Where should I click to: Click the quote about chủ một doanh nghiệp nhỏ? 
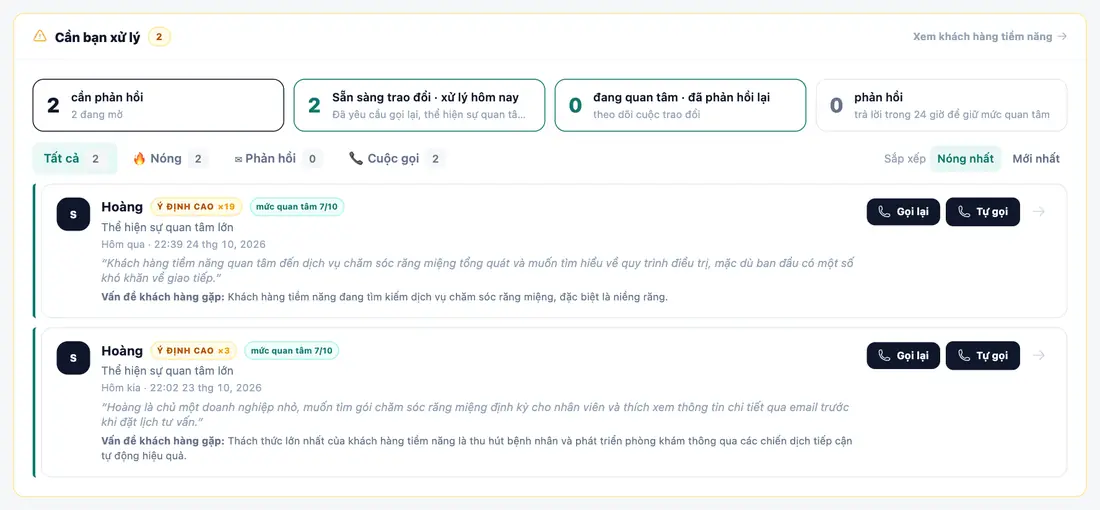tap(475, 414)
